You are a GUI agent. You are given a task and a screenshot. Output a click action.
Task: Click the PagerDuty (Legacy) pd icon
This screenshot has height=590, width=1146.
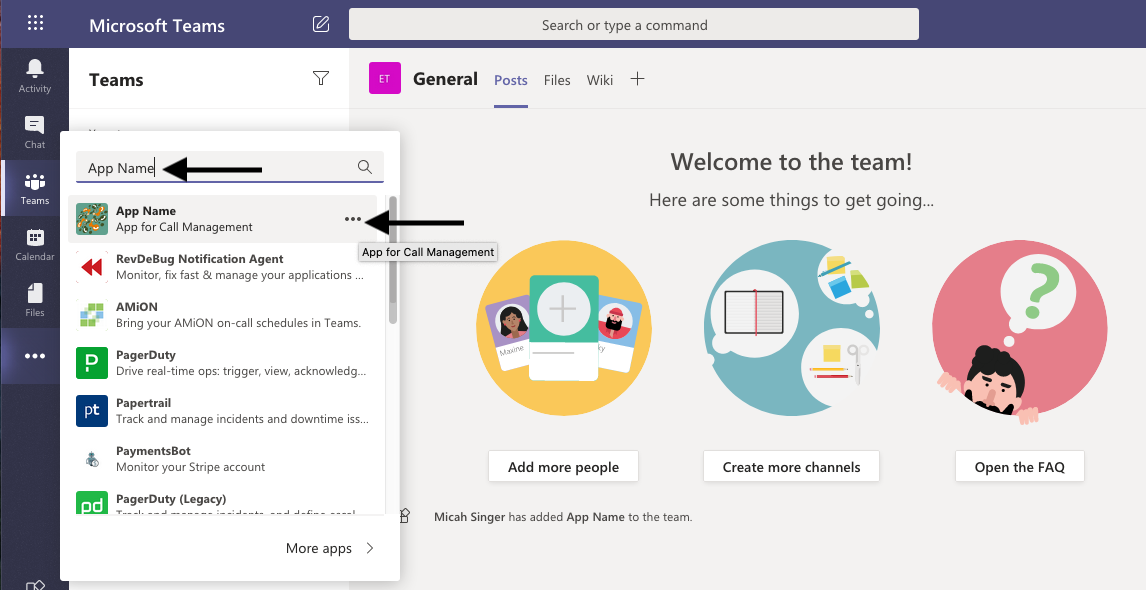click(92, 503)
